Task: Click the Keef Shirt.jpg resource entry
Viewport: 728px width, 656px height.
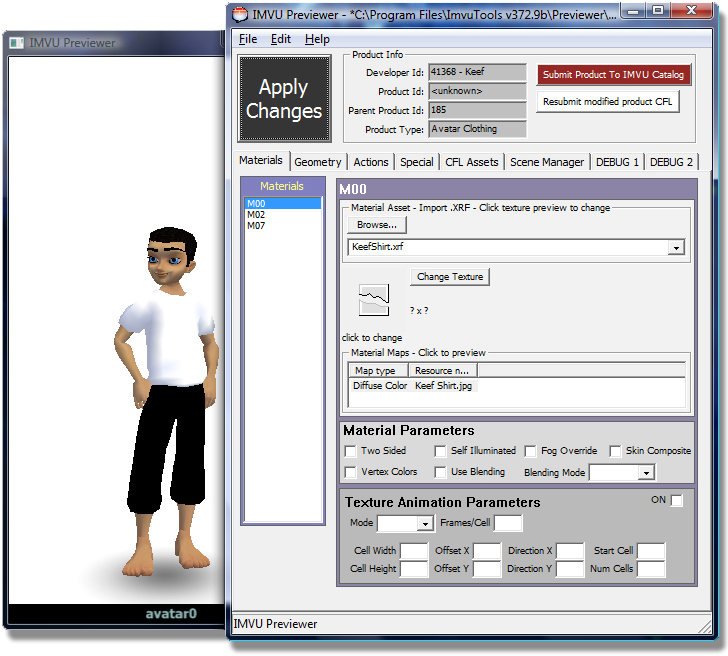Action: tap(443, 386)
